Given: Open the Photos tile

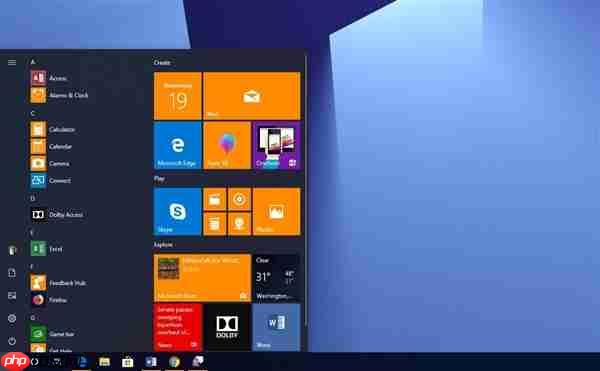Looking at the screenshot, I should 277,212.
